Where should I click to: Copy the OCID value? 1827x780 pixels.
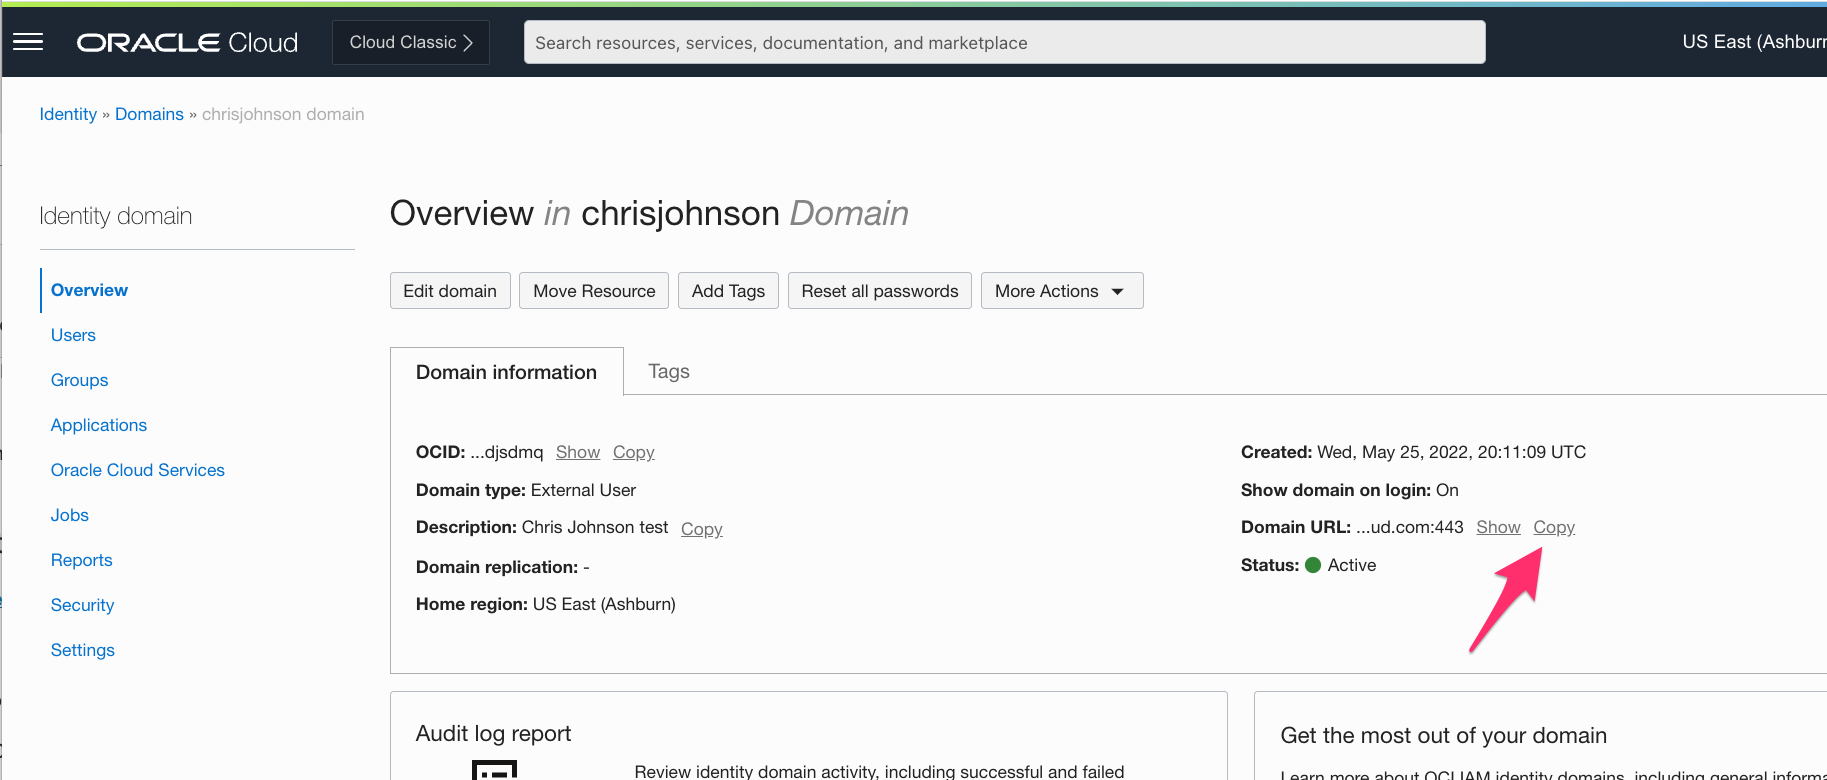[634, 452]
